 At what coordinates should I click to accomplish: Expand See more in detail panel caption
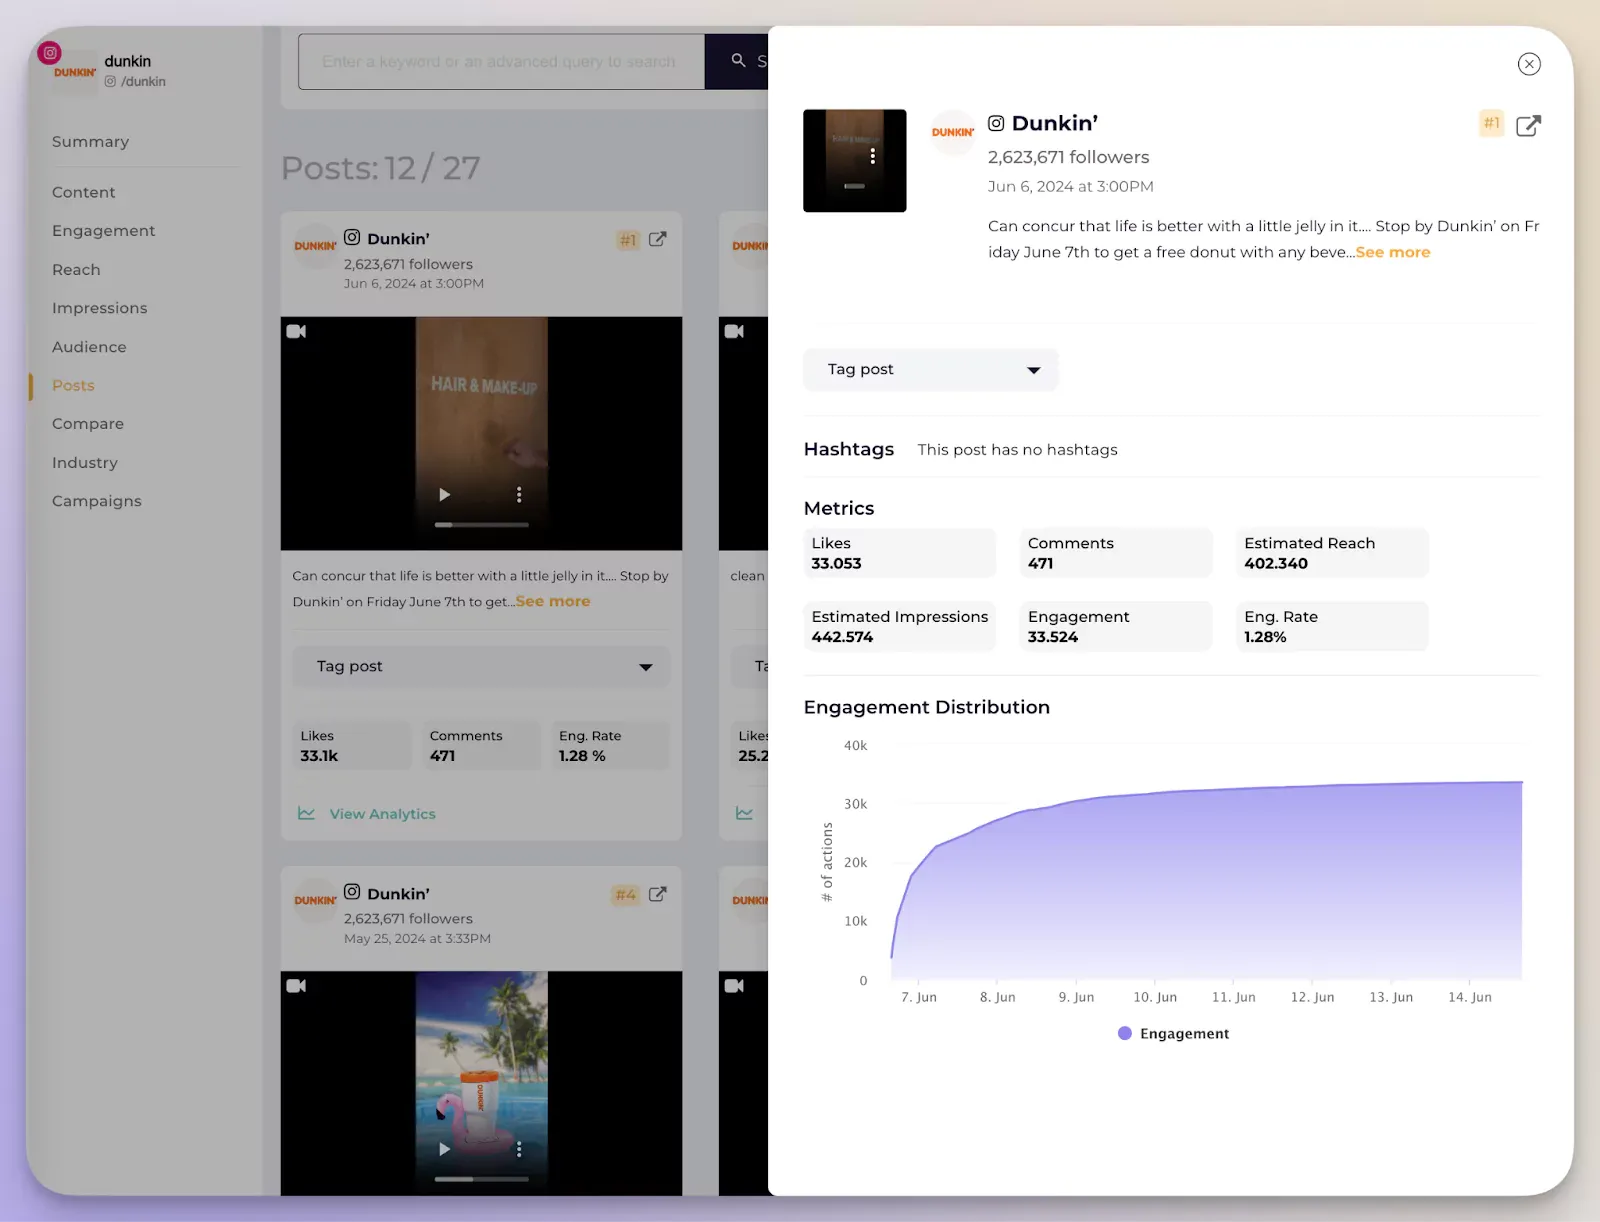(1393, 252)
